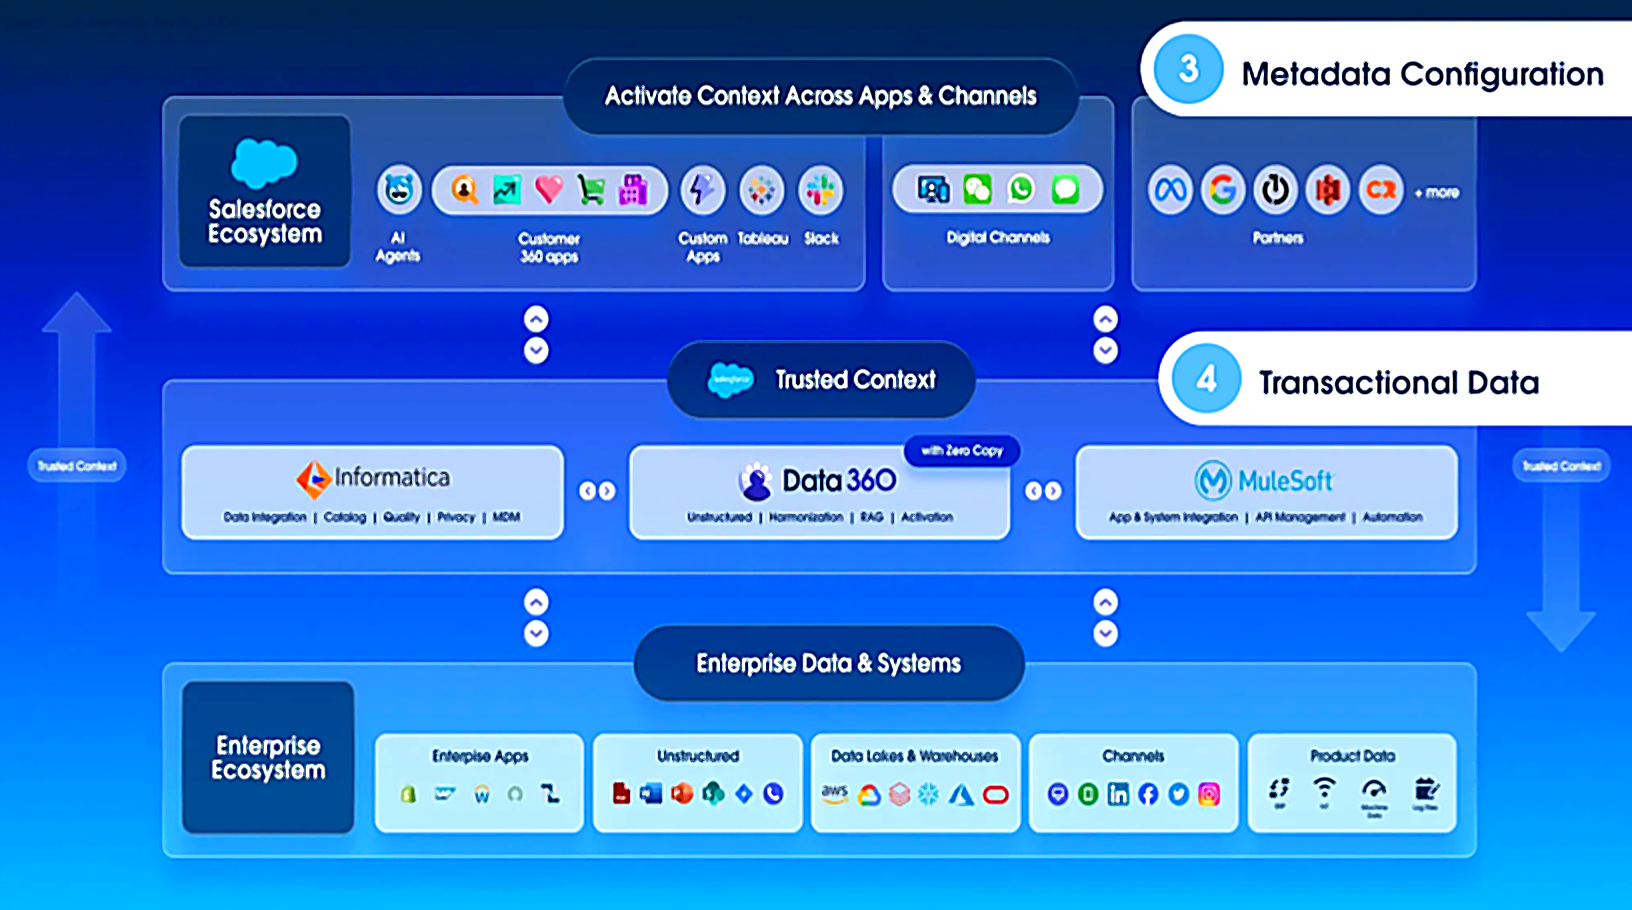Open the MuleSoft card
Viewport: 1632px width, 910px height.
pos(1266,492)
